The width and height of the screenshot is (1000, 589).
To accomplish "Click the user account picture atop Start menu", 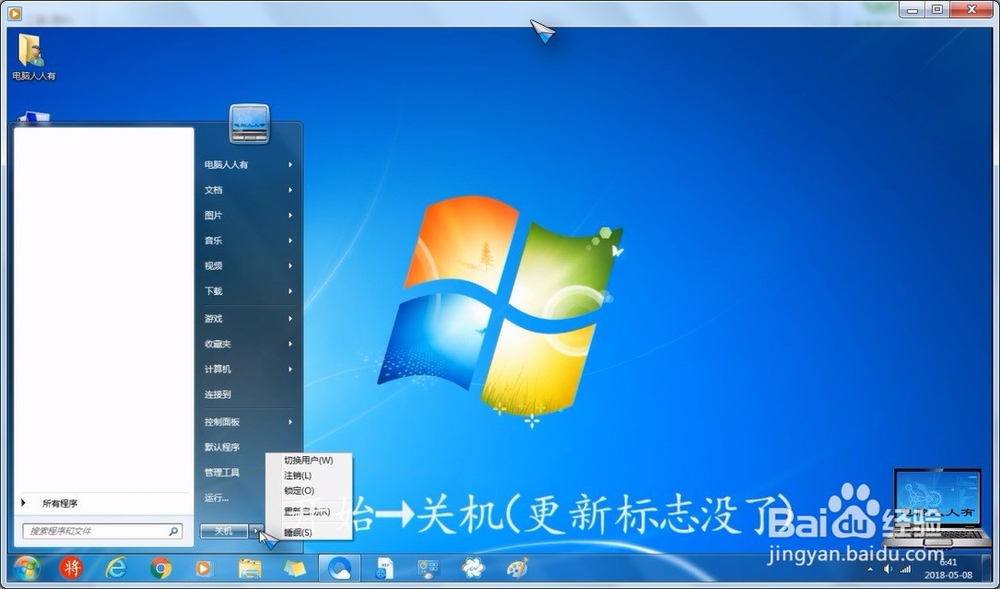I will click(x=249, y=123).
